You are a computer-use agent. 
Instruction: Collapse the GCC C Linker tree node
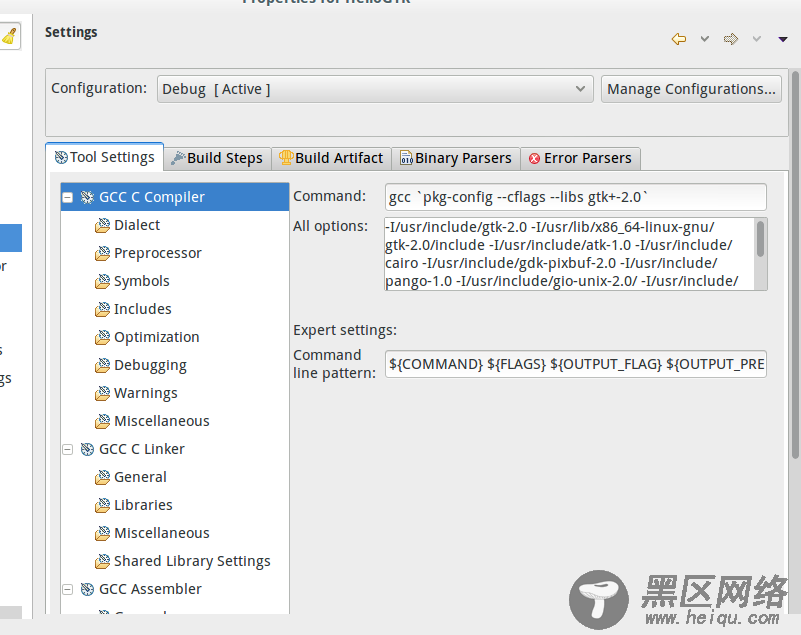(67, 449)
